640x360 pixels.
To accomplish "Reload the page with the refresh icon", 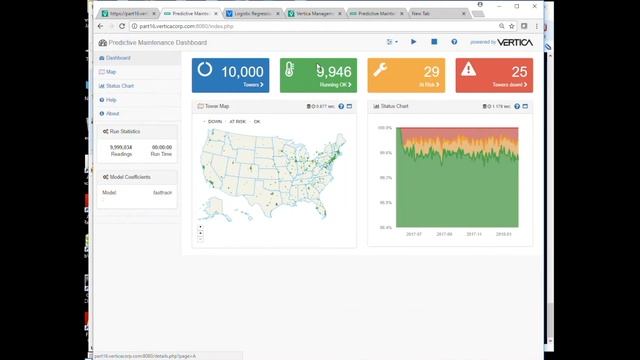I will (122, 26).
